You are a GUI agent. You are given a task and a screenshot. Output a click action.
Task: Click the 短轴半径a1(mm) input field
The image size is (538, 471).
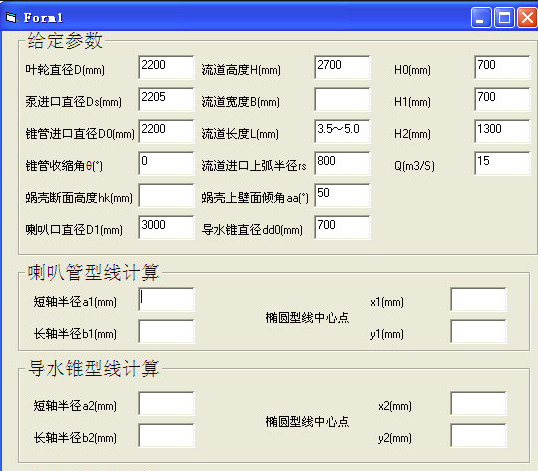click(x=166, y=299)
